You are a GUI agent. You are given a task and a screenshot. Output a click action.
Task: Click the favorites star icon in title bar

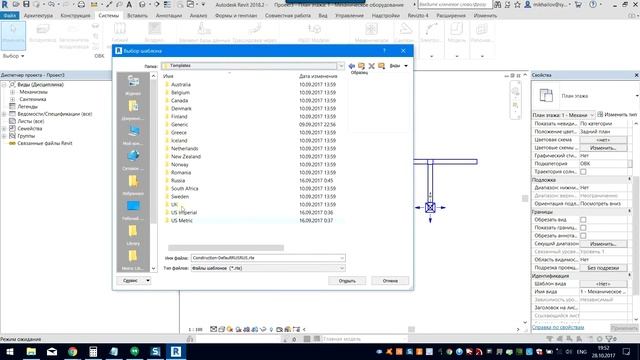tap(518, 4)
